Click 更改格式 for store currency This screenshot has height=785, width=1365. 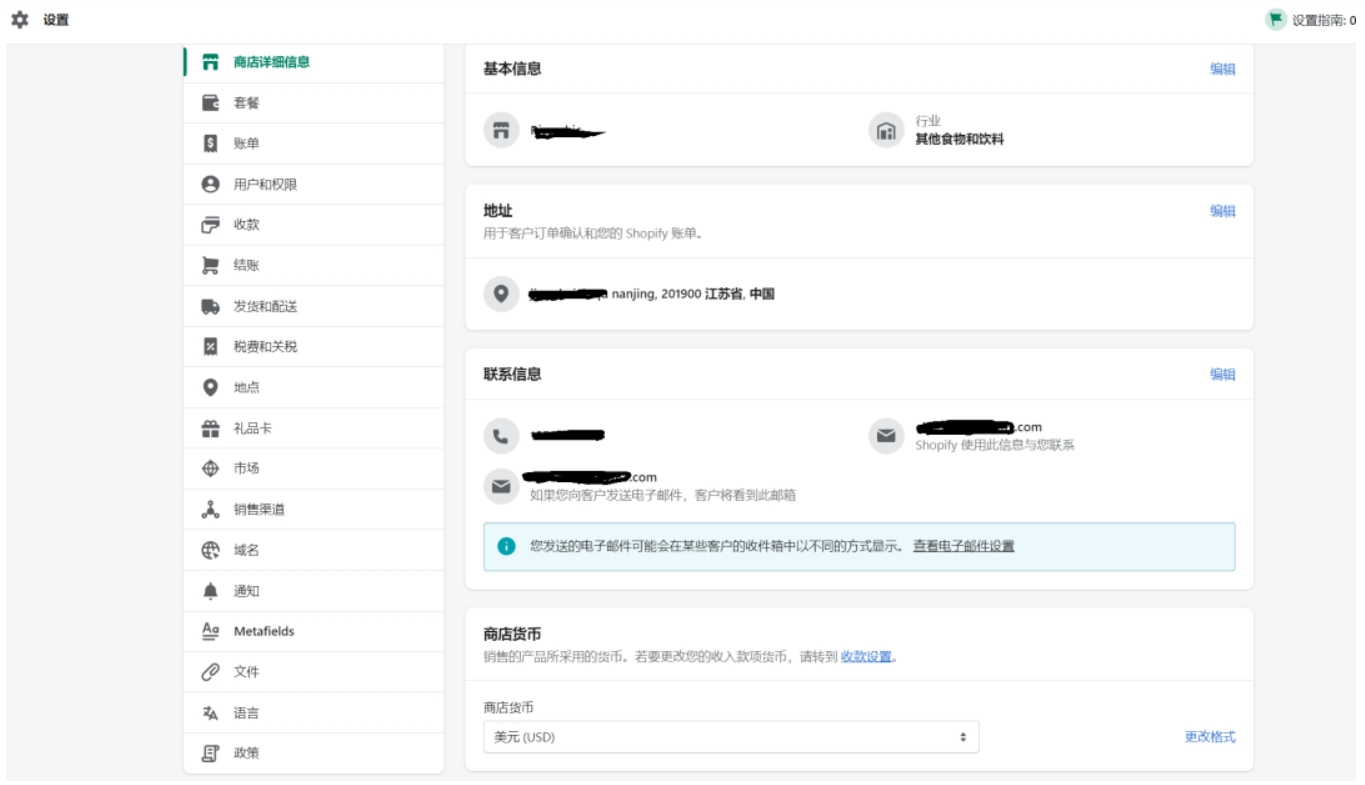(1210, 737)
